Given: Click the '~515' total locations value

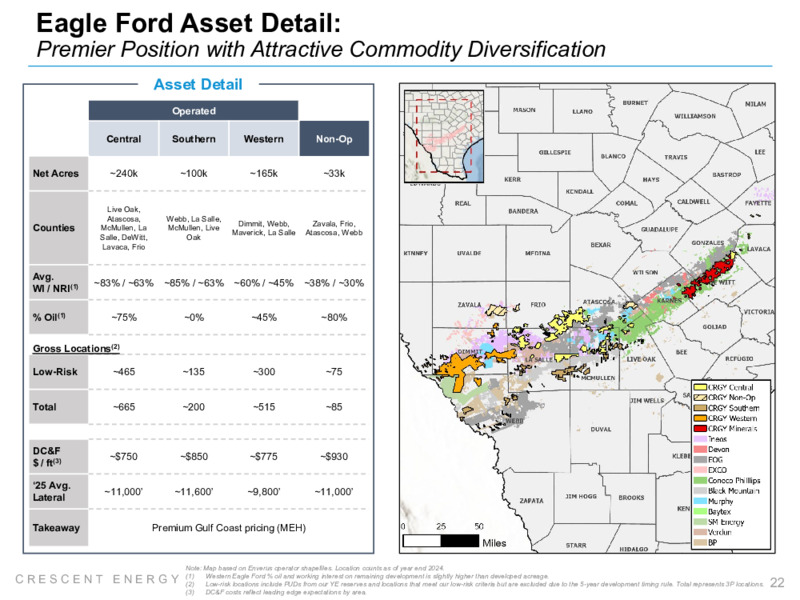Looking at the screenshot, I should click(263, 407).
